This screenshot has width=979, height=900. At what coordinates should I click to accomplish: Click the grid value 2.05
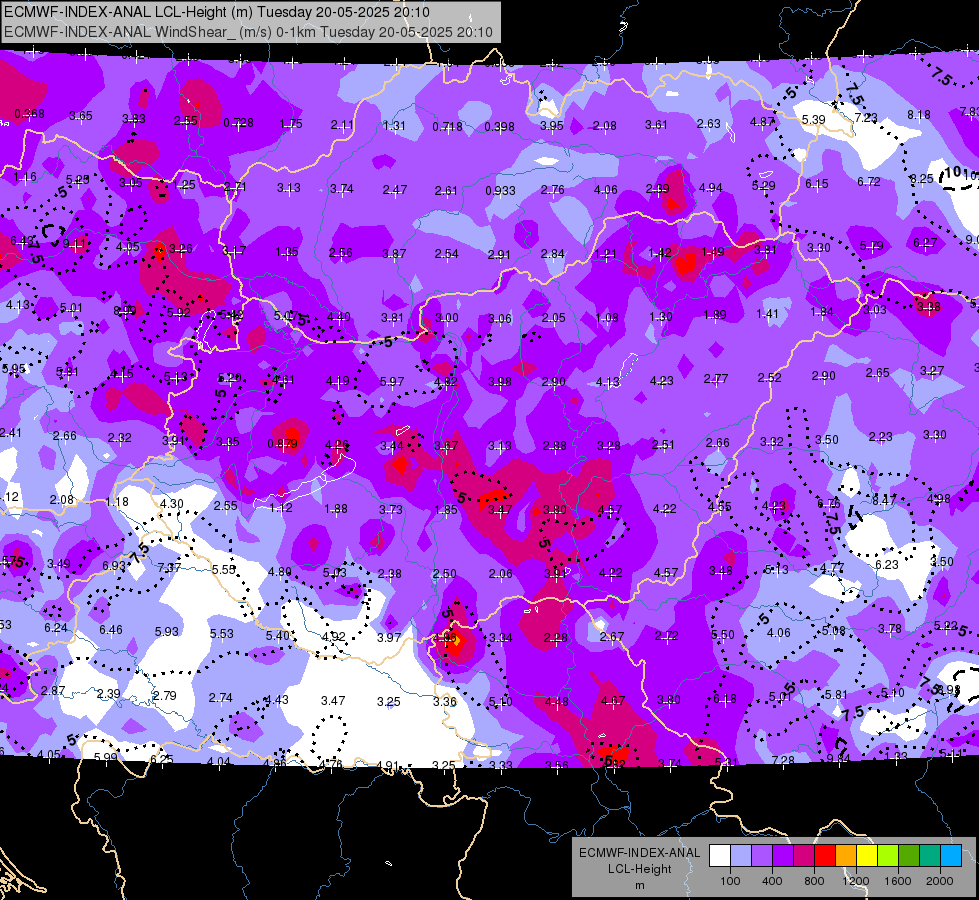pyautogui.click(x=553, y=318)
